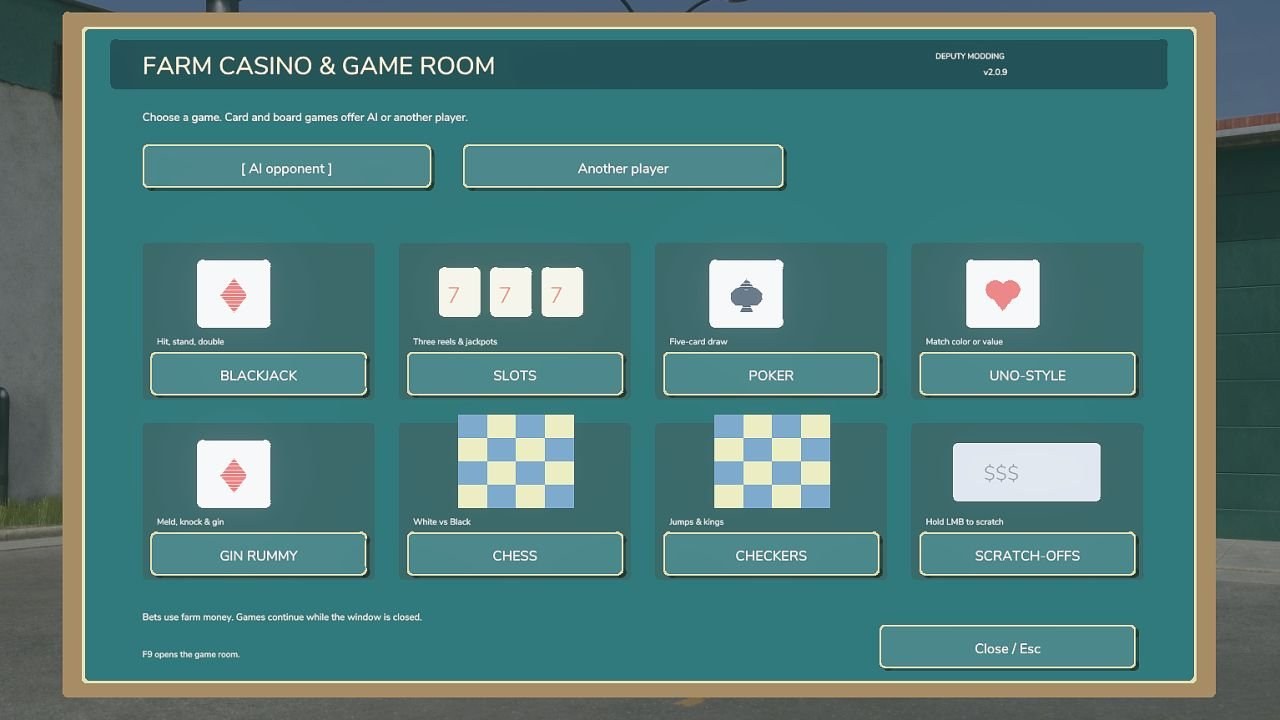Click the 'F9 opens the game room' hint
1280x720 pixels.
coord(191,654)
